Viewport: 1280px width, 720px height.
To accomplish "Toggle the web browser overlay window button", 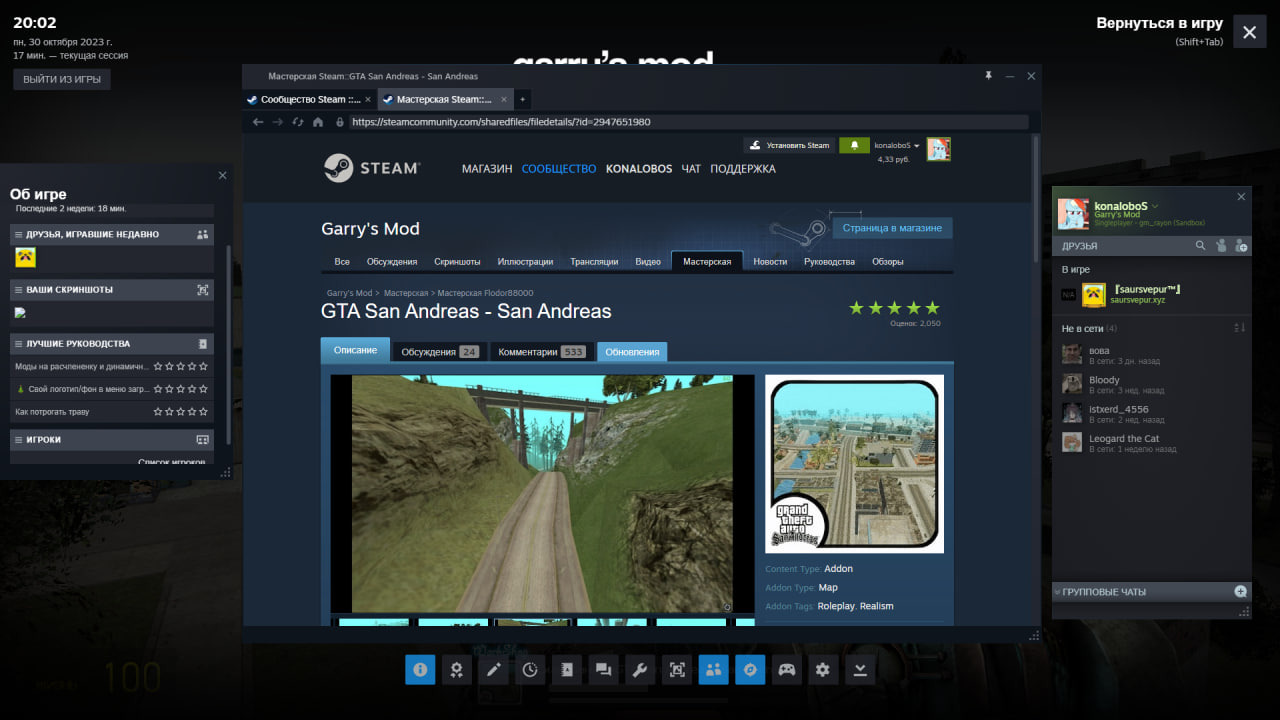I will 750,670.
